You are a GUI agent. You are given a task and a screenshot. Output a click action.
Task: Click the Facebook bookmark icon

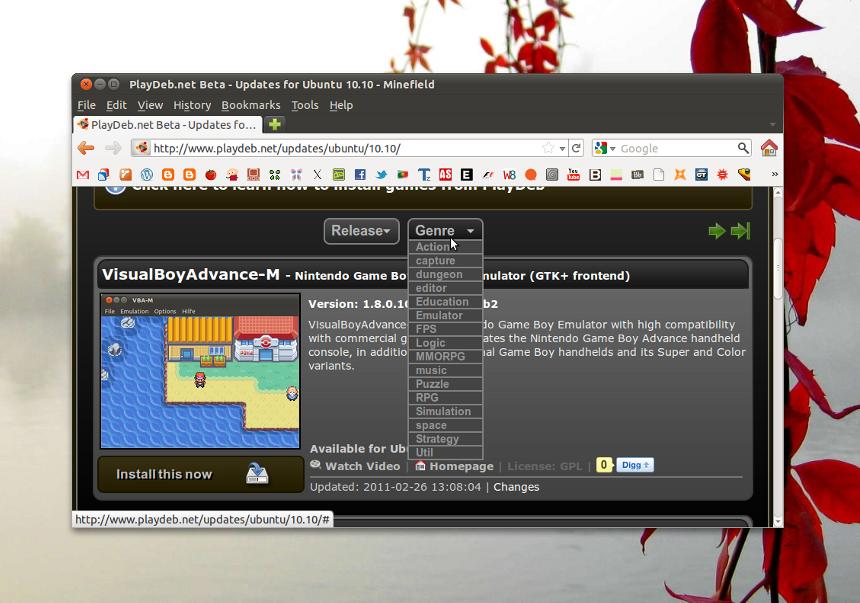click(360, 174)
